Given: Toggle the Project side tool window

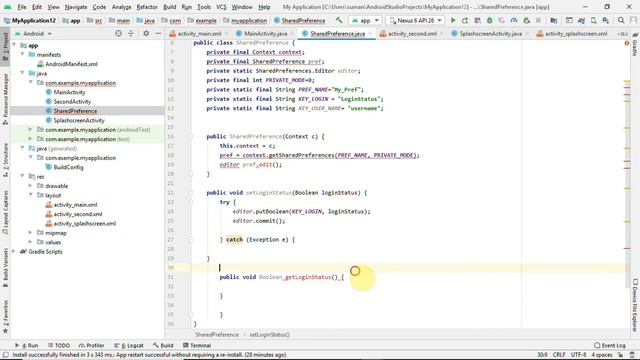Looking at the screenshot, I should [x=5, y=48].
